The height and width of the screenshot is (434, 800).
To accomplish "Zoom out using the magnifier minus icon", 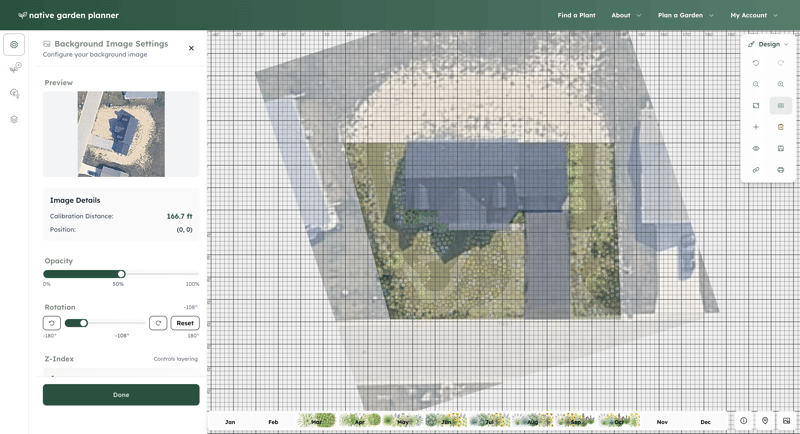I will pos(756,84).
